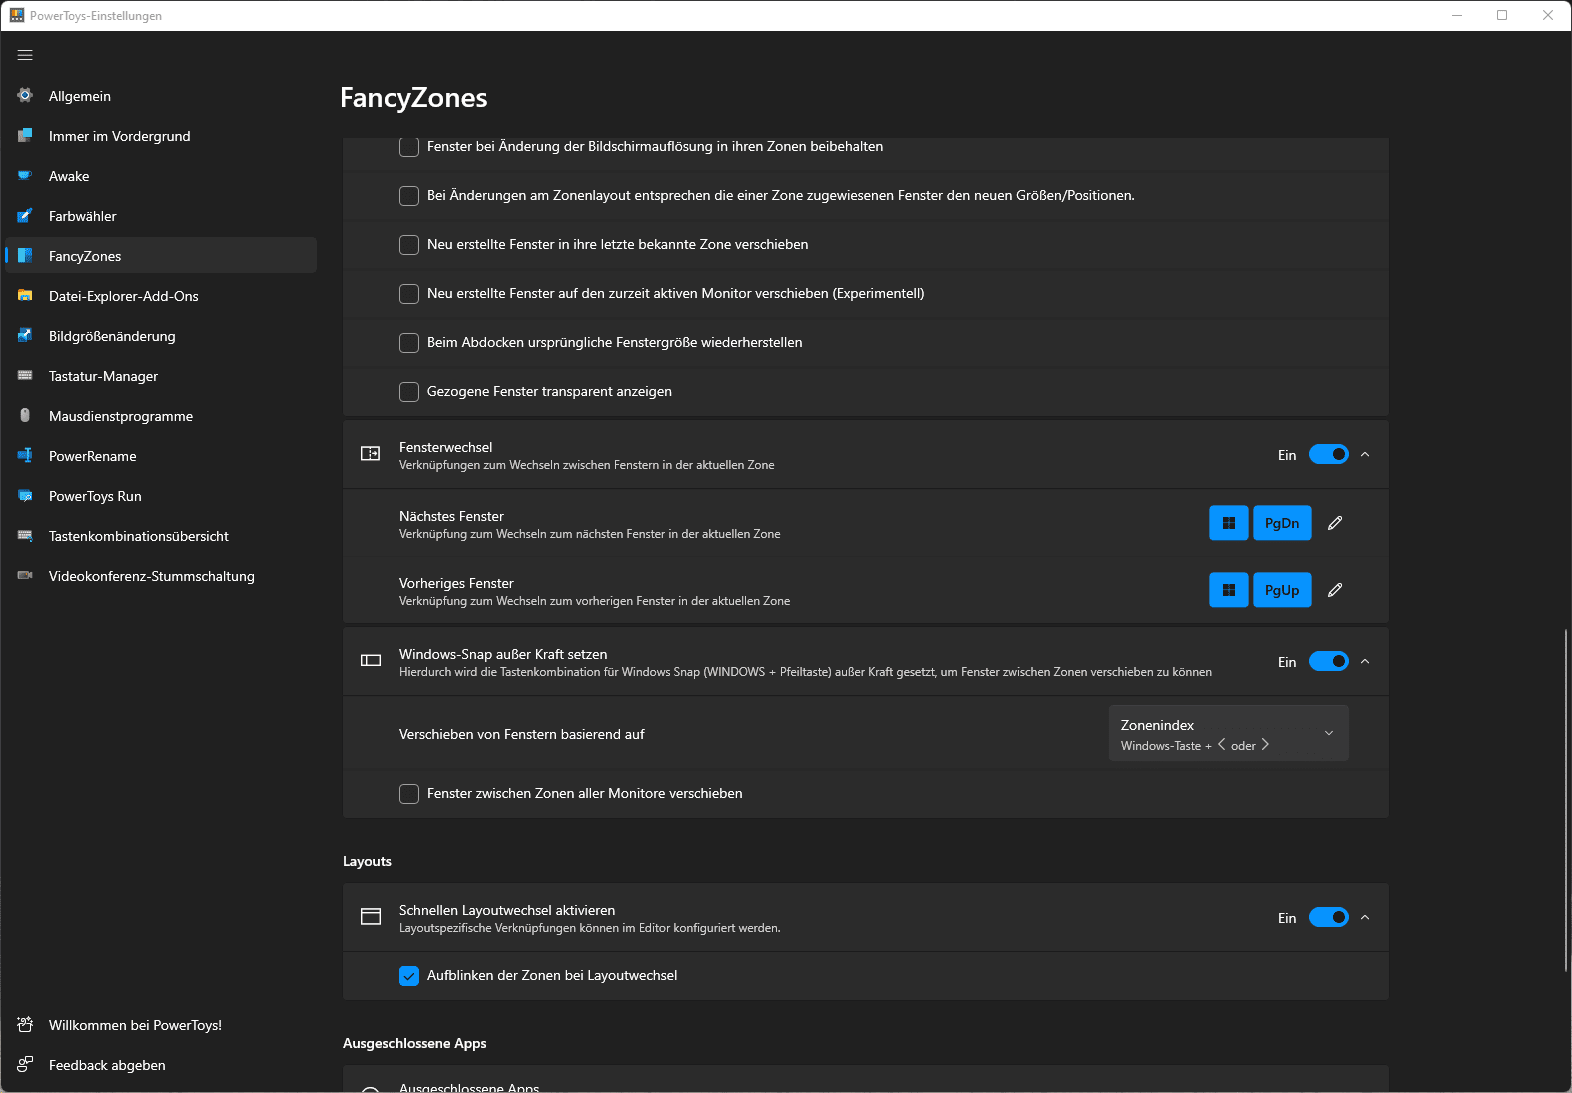The height and width of the screenshot is (1093, 1572).
Task: Click Feedback abgeben
Action: (x=161, y=1064)
